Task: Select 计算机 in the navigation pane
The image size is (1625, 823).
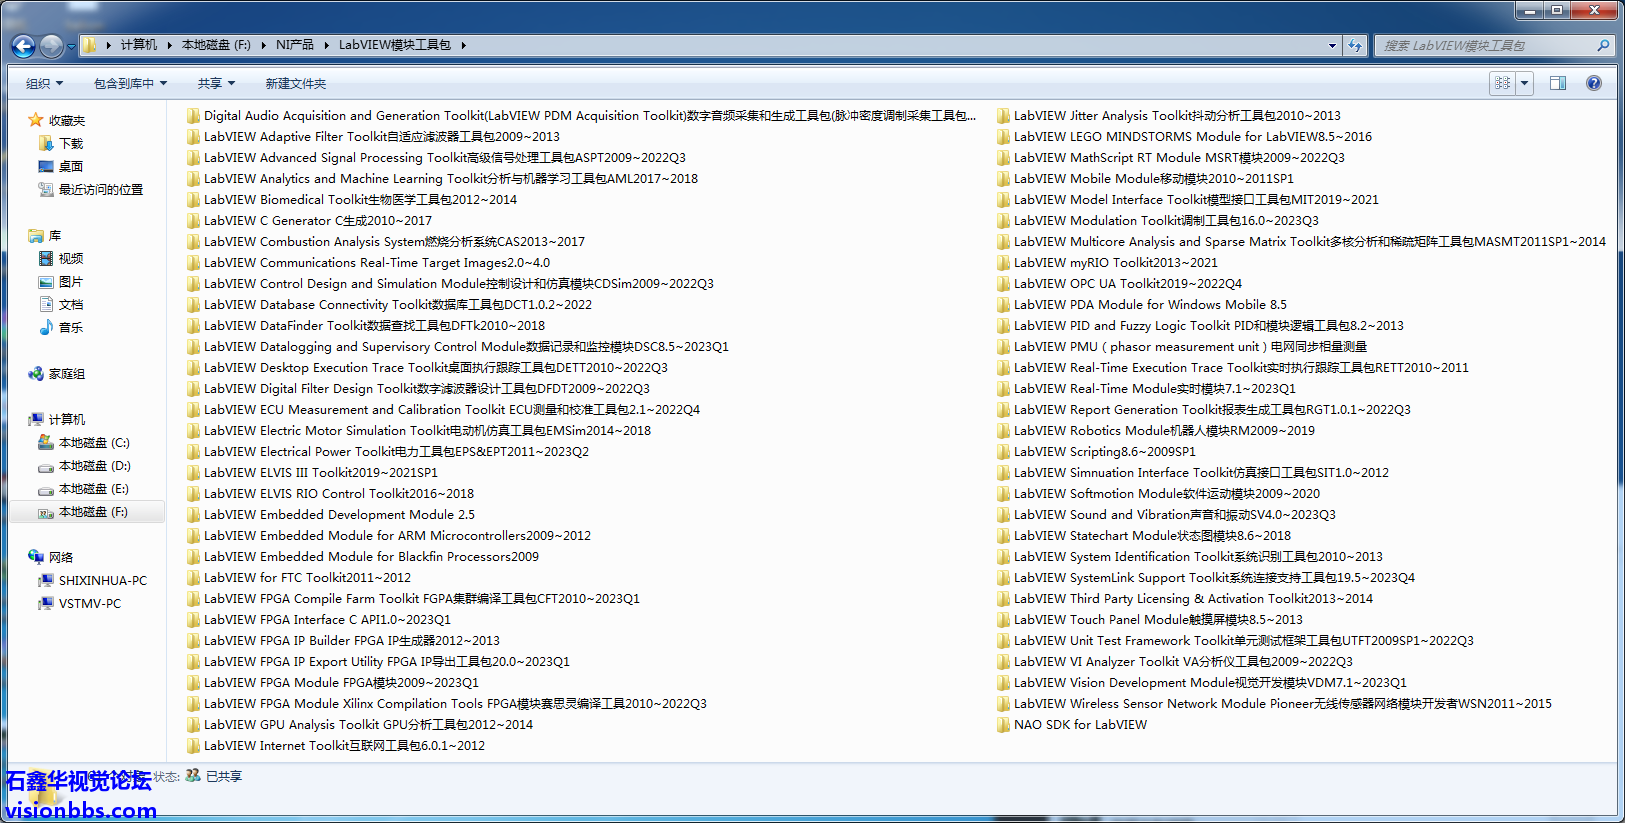Action: click(x=66, y=419)
